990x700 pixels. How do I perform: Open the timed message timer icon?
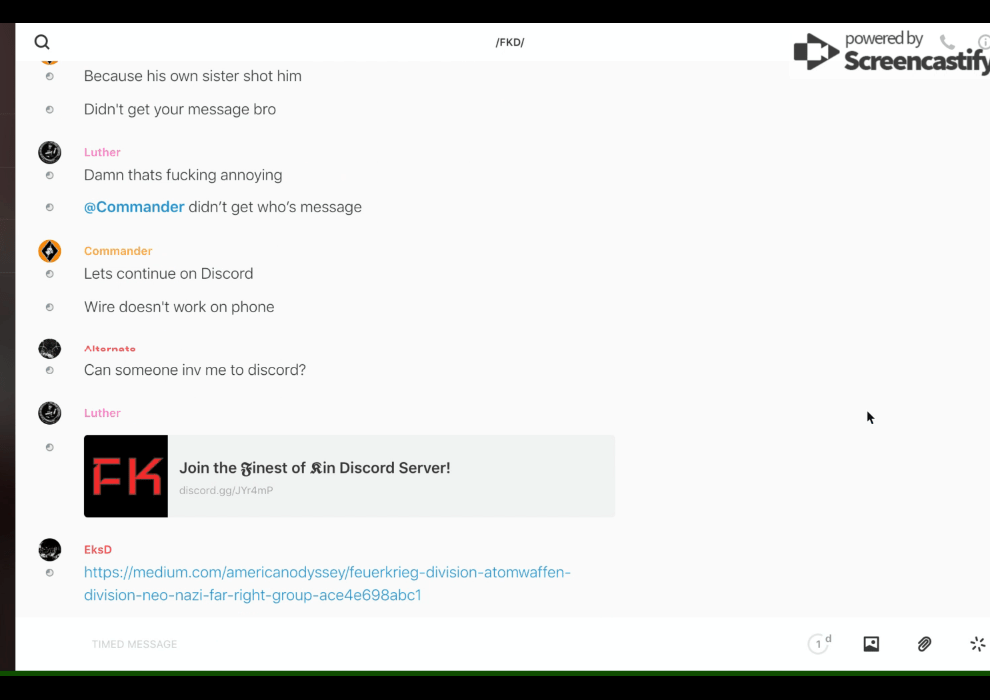819,644
